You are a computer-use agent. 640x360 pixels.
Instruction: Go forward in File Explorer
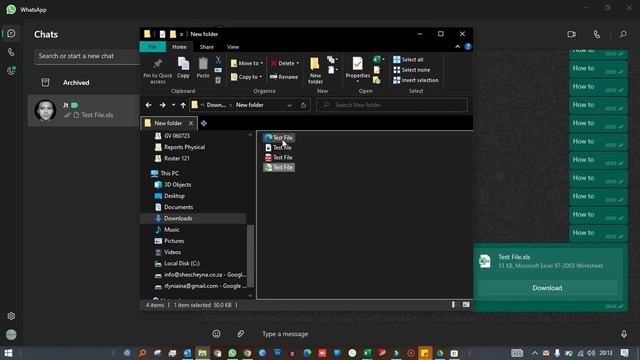162,105
